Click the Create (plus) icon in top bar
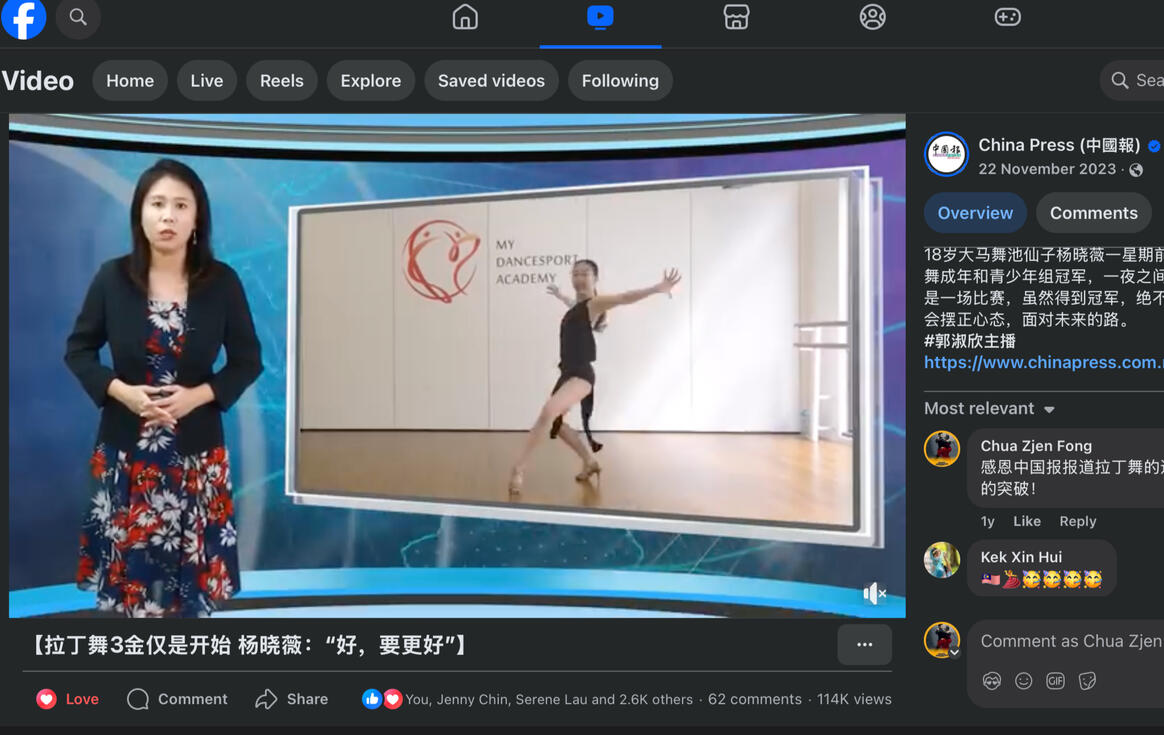 1007,17
